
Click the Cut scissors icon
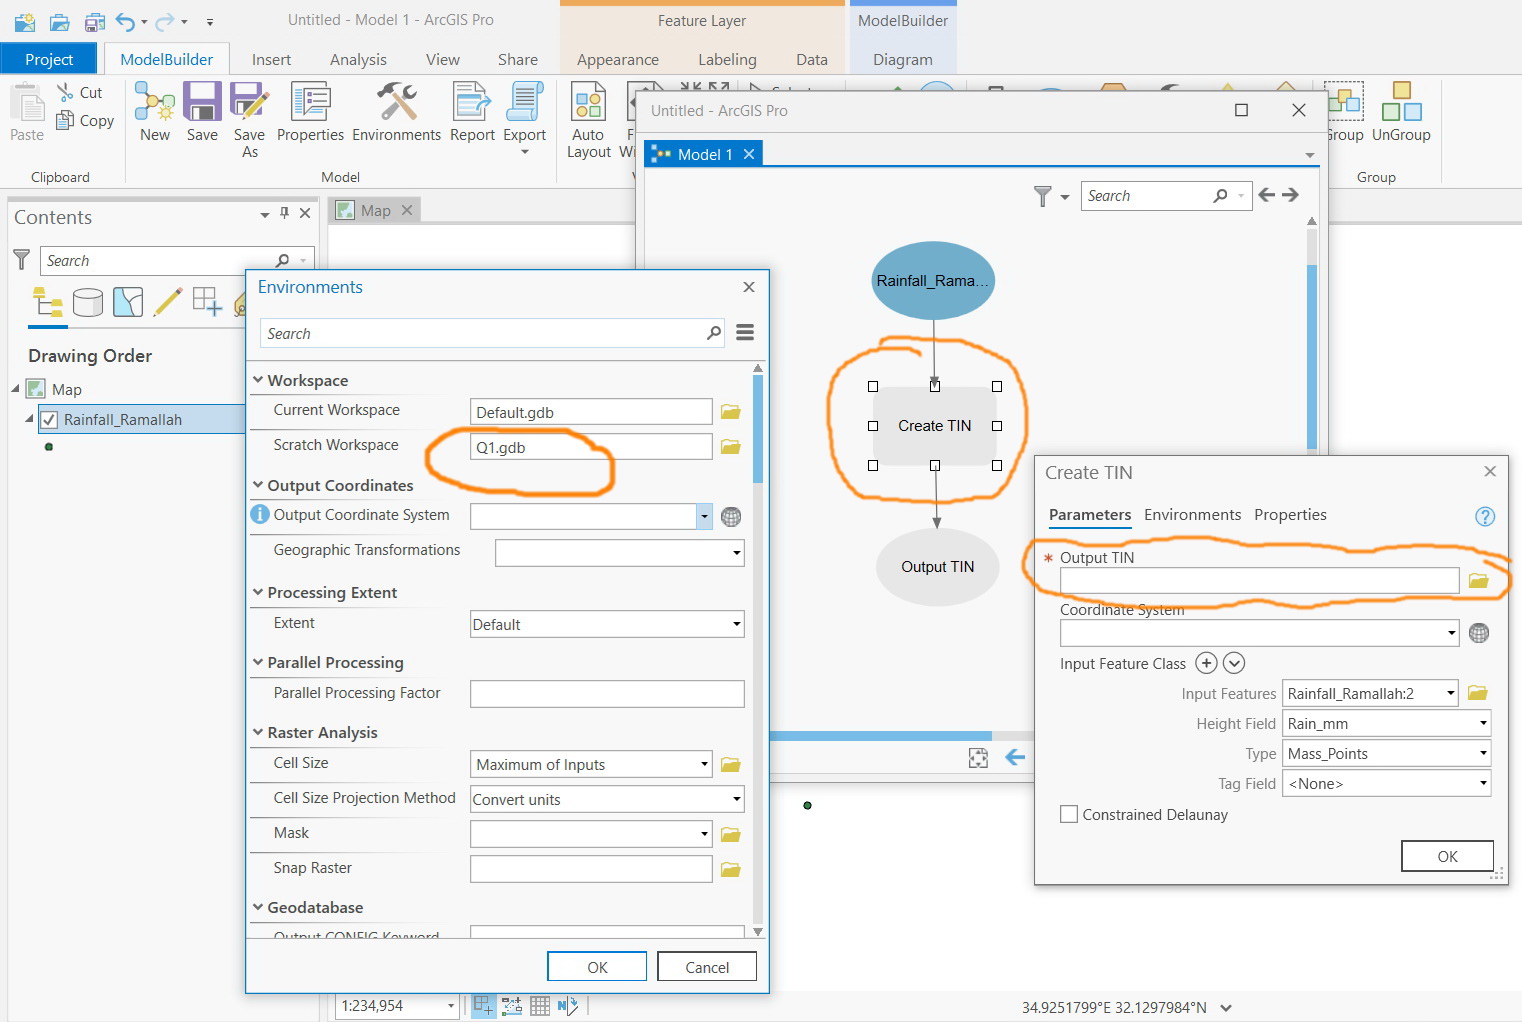point(66,92)
